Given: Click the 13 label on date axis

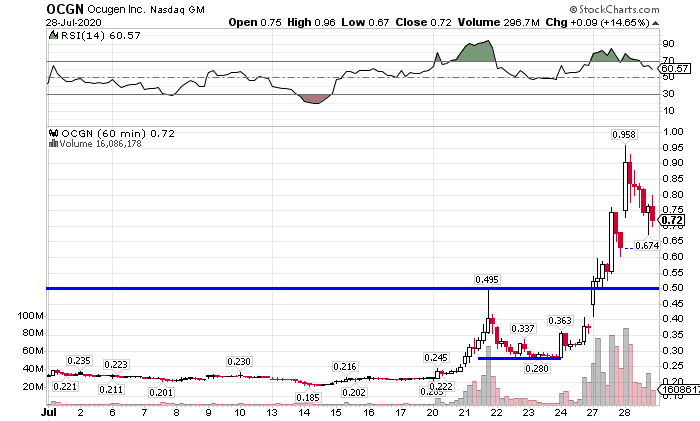Looking at the screenshot, I should click(x=272, y=412).
